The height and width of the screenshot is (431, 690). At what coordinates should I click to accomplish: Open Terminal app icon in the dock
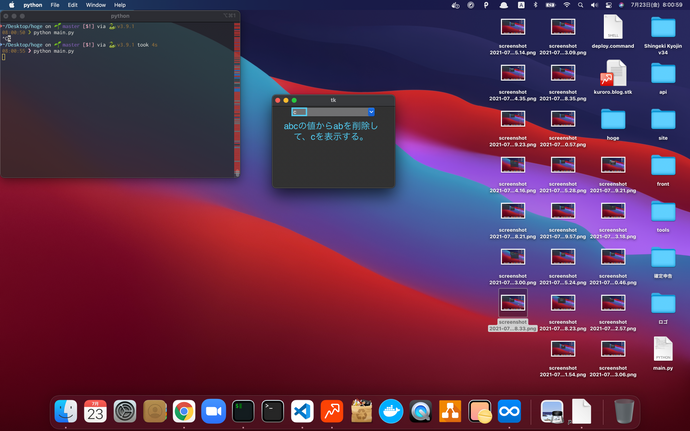point(272,411)
